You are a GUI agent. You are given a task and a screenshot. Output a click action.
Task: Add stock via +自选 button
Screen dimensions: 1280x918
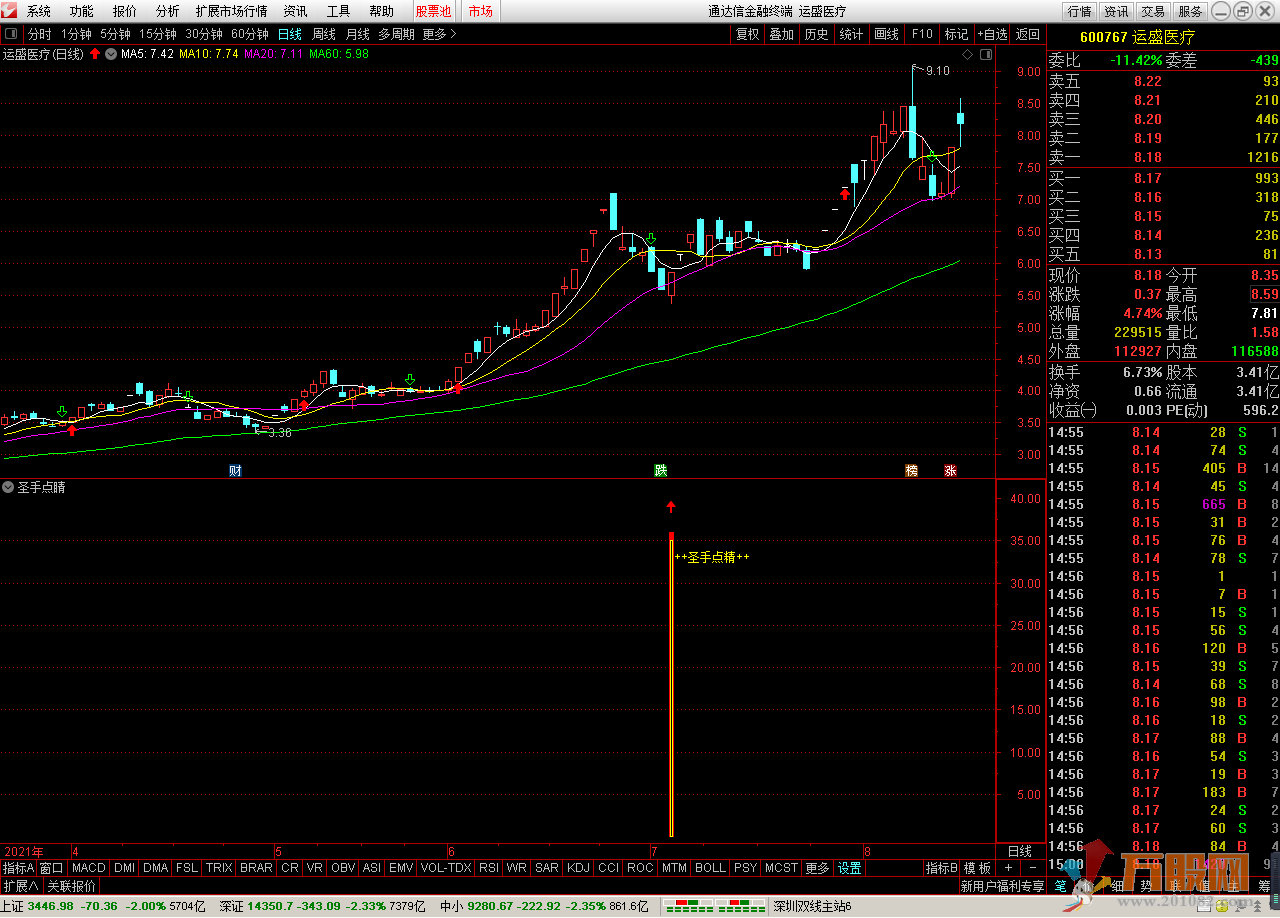(x=993, y=34)
